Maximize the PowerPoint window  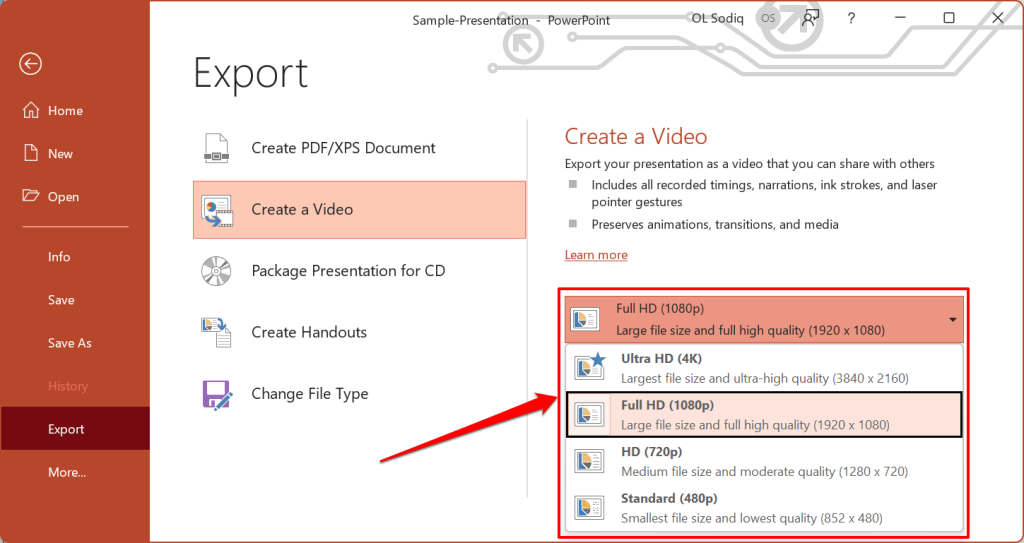[949, 18]
